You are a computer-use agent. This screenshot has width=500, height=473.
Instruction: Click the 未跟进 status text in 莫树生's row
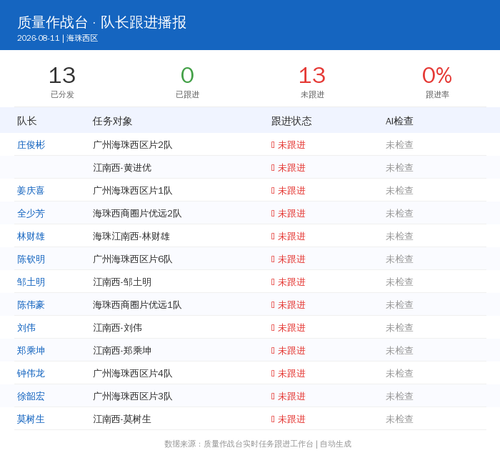(291, 419)
